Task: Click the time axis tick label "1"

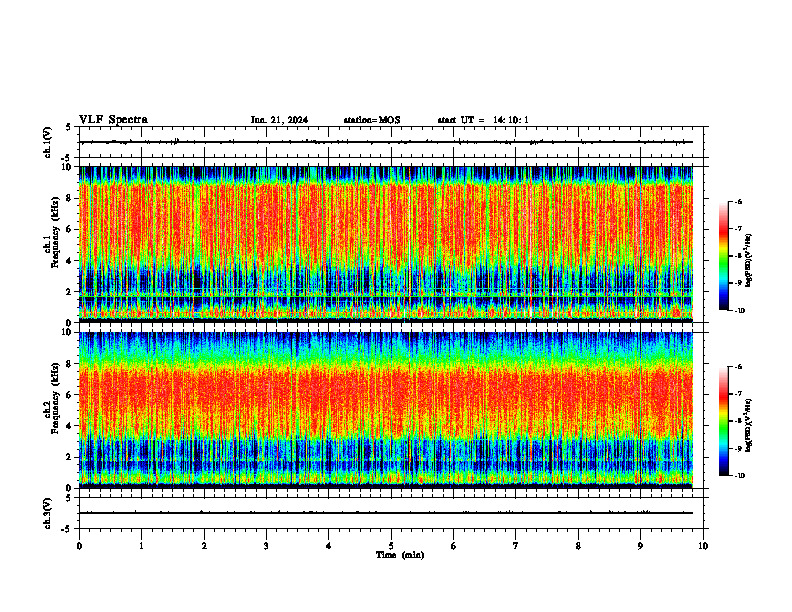Action: tap(141, 546)
